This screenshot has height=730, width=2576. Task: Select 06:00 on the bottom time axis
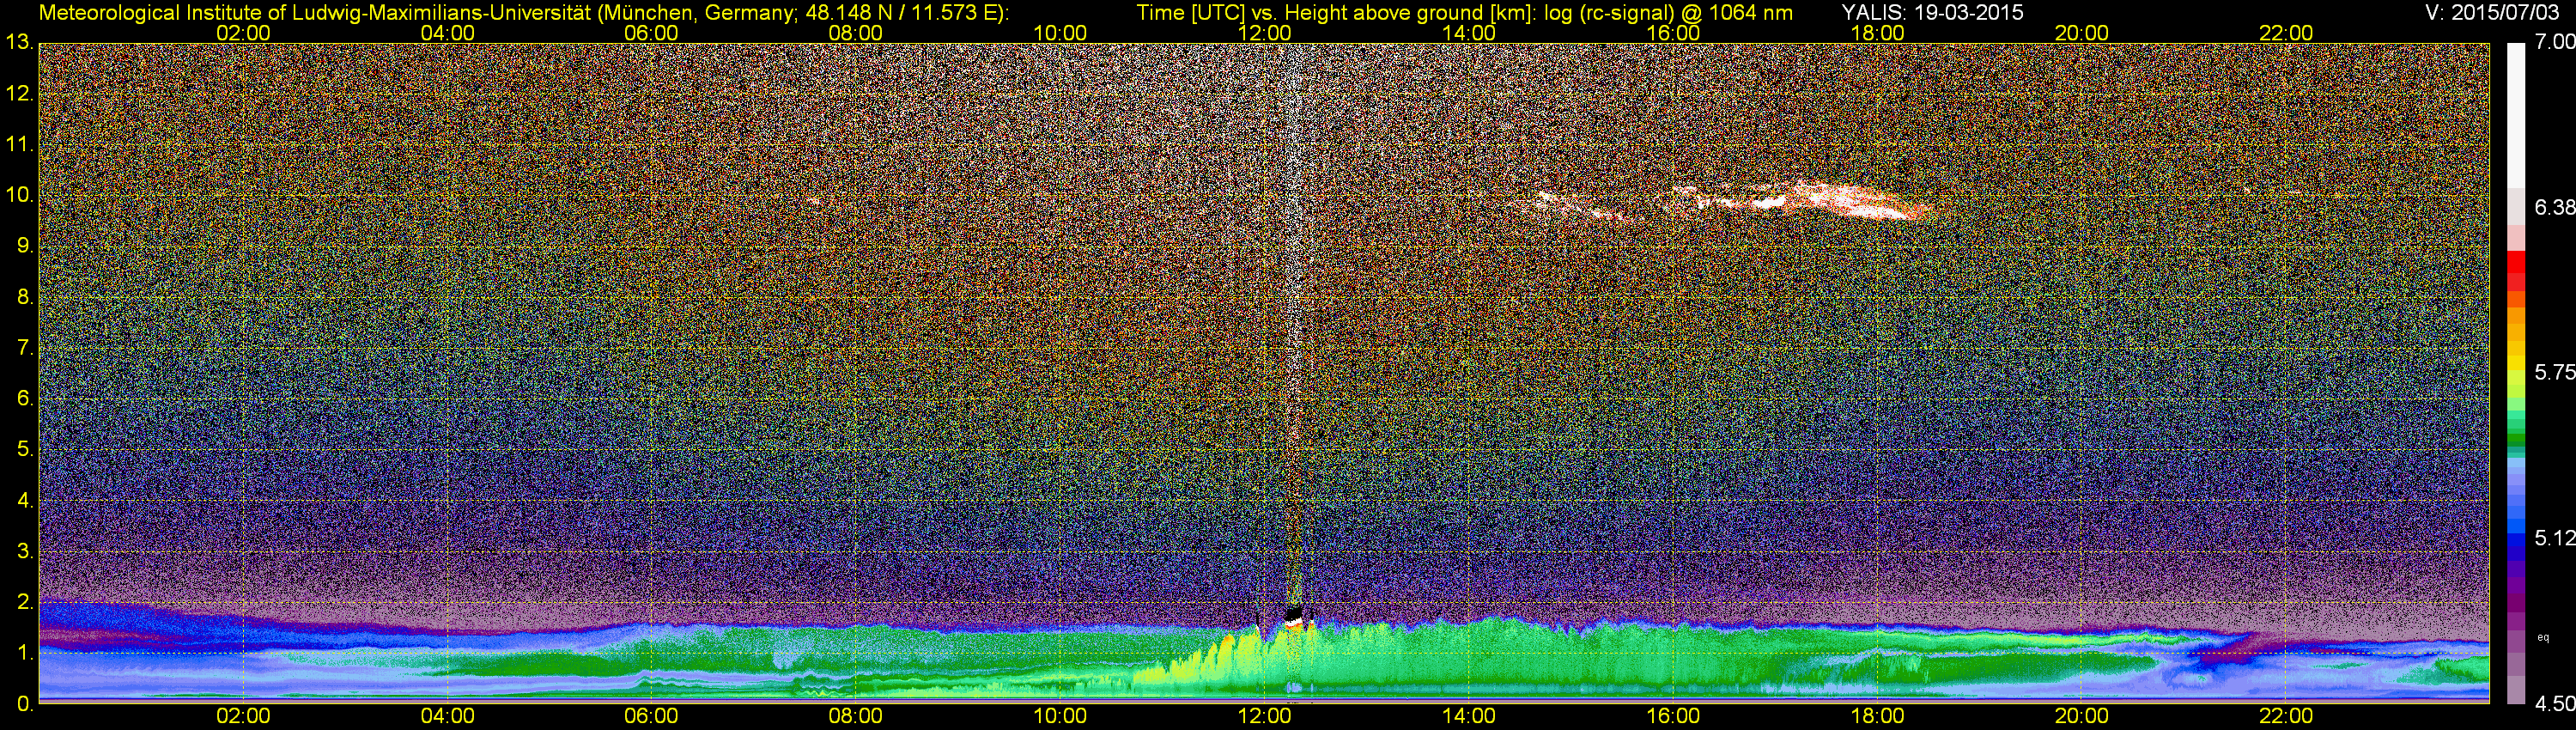[x=651, y=716]
